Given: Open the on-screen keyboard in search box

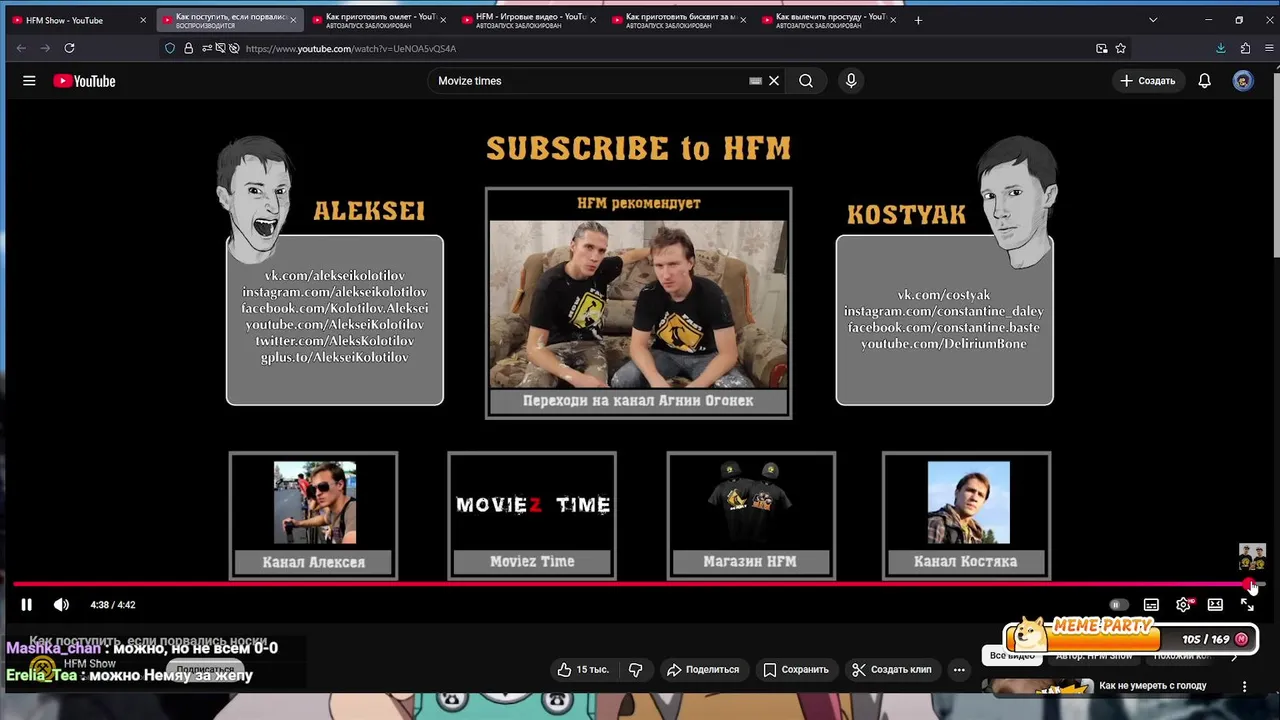Looking at the screenshot, I should 755,81.
